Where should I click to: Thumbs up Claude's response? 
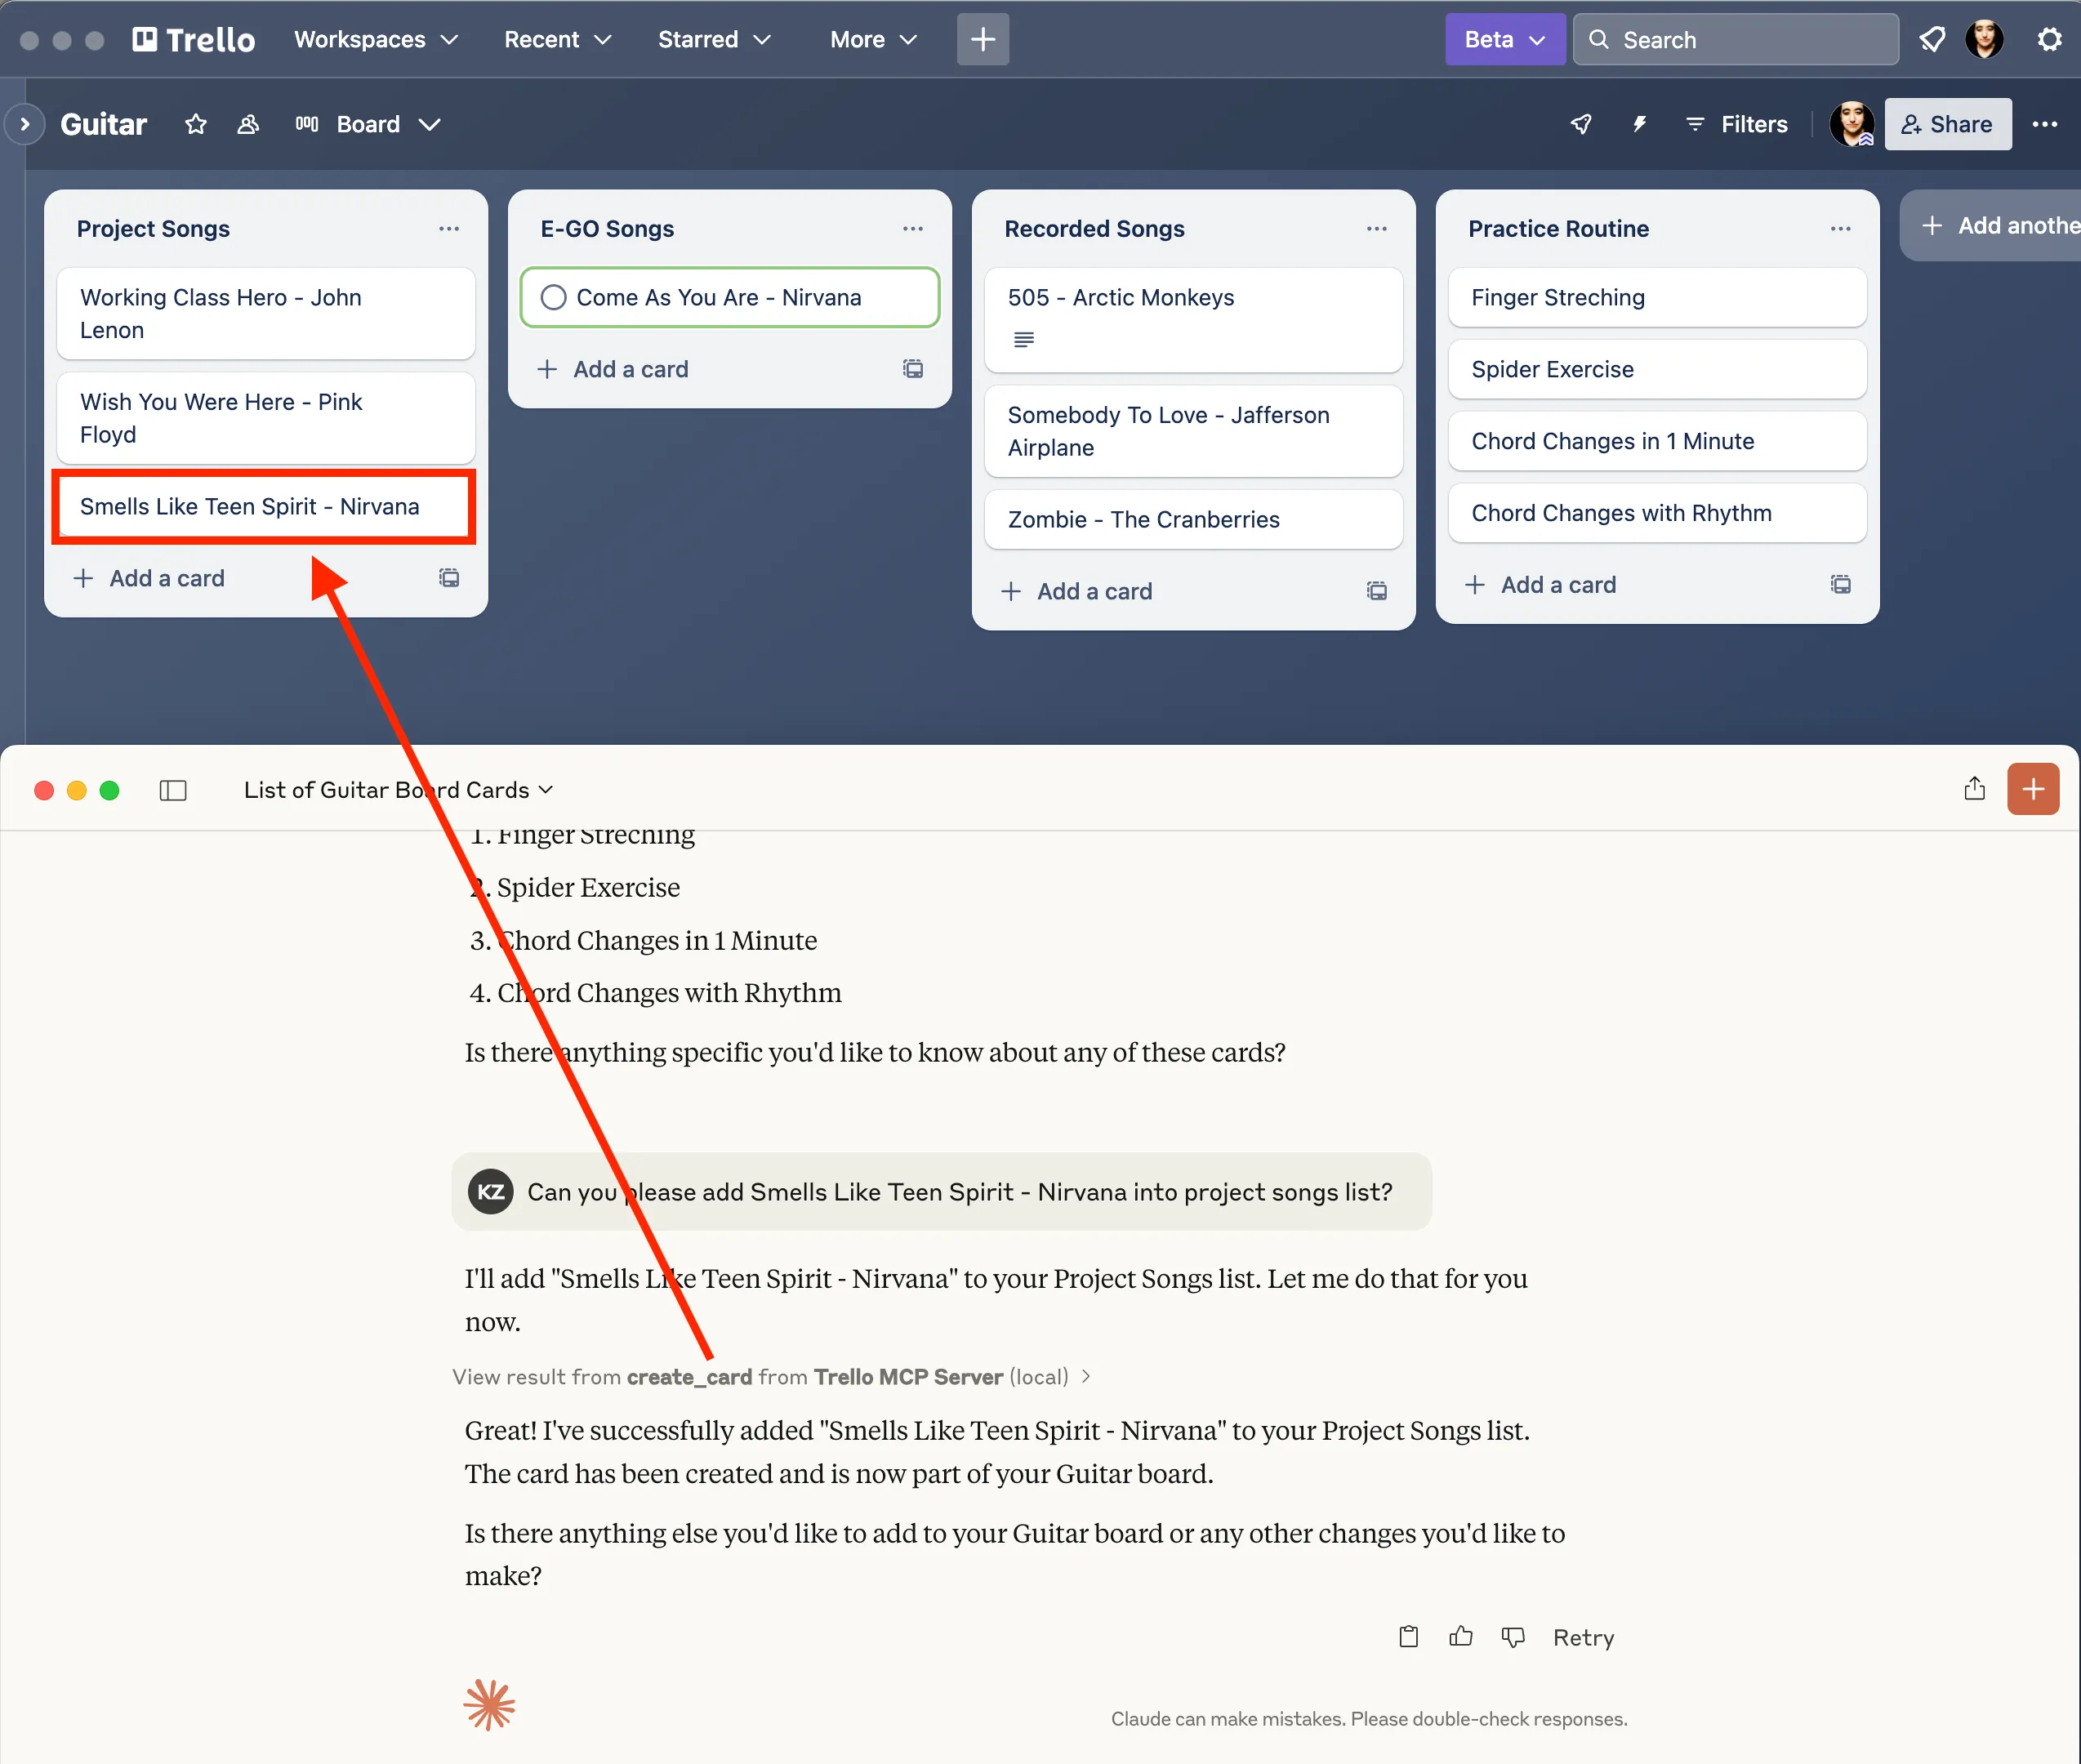coord(1460,1636)
